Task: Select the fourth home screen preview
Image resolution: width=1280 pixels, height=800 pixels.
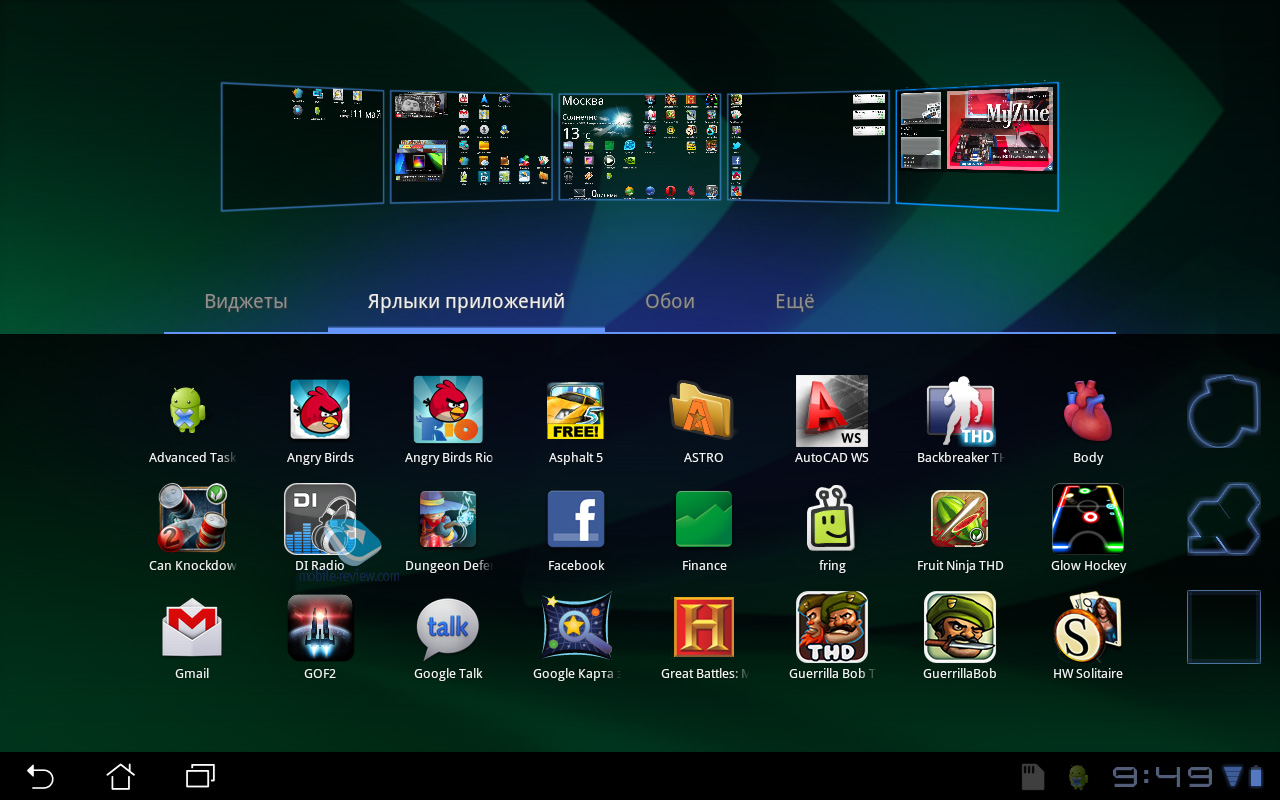Action: (809, 146)
